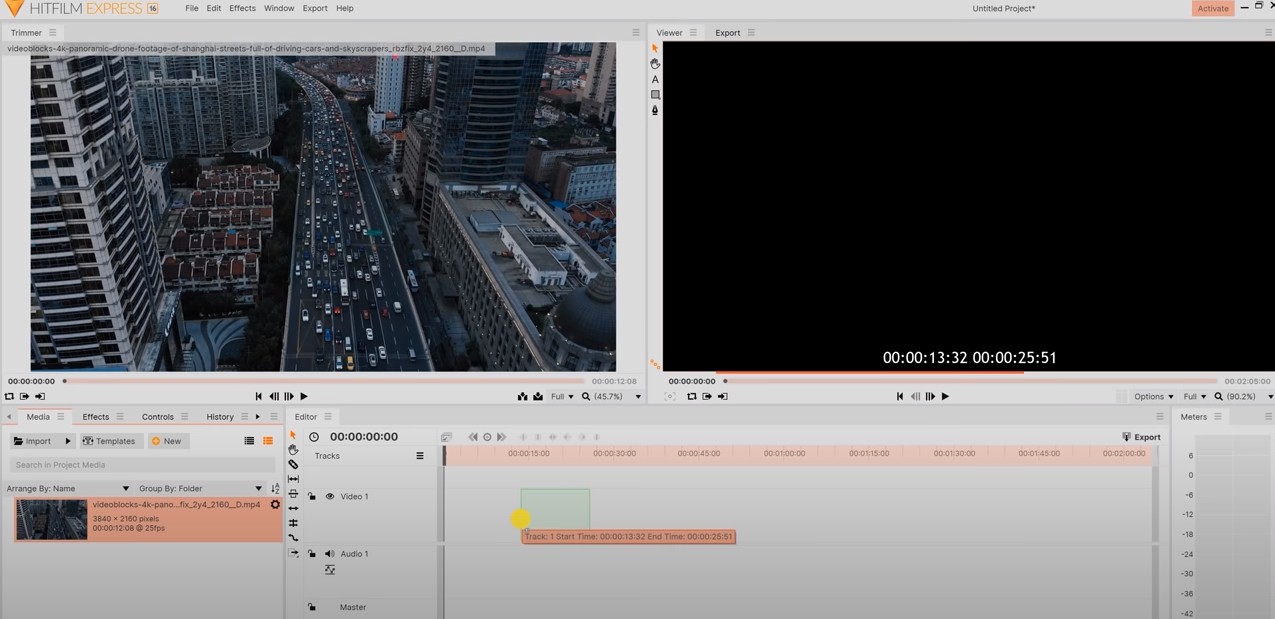Open Viewer zoom (90.2%) dropdown arrow
The image size is (1275, 619).
click(x=1270, y=397)
